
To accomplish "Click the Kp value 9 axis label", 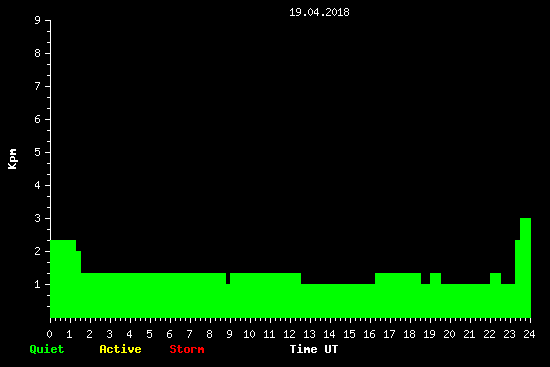I will click(38, 20).
